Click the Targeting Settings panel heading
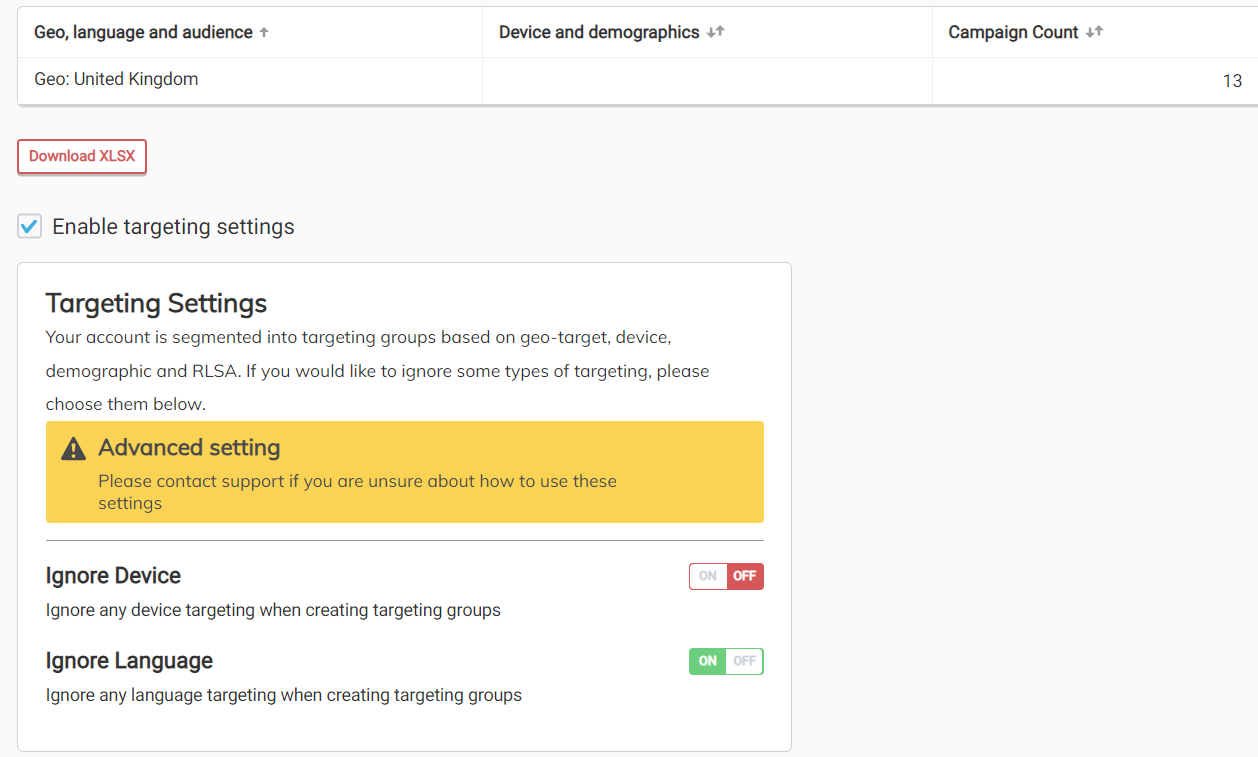This screenshot has width=1258, height=757. (156, 303)
